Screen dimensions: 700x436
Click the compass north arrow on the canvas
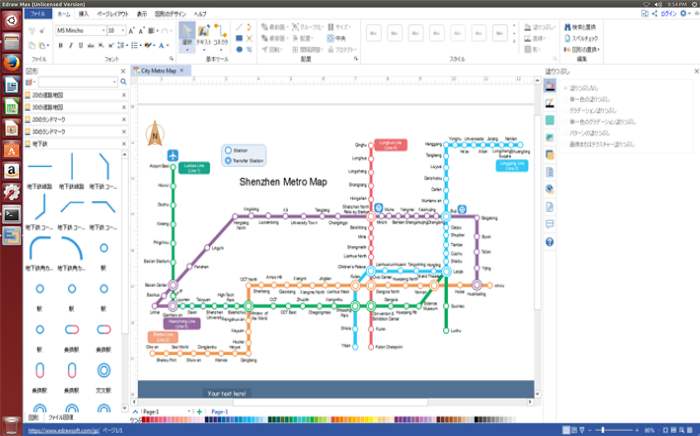[155, 133]
